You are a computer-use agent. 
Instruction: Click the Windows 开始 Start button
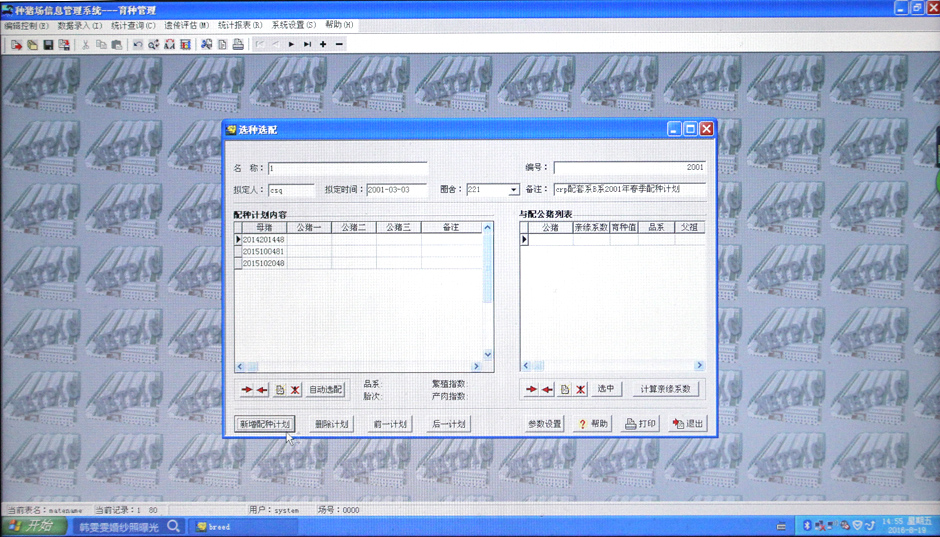tap(32, 526)
